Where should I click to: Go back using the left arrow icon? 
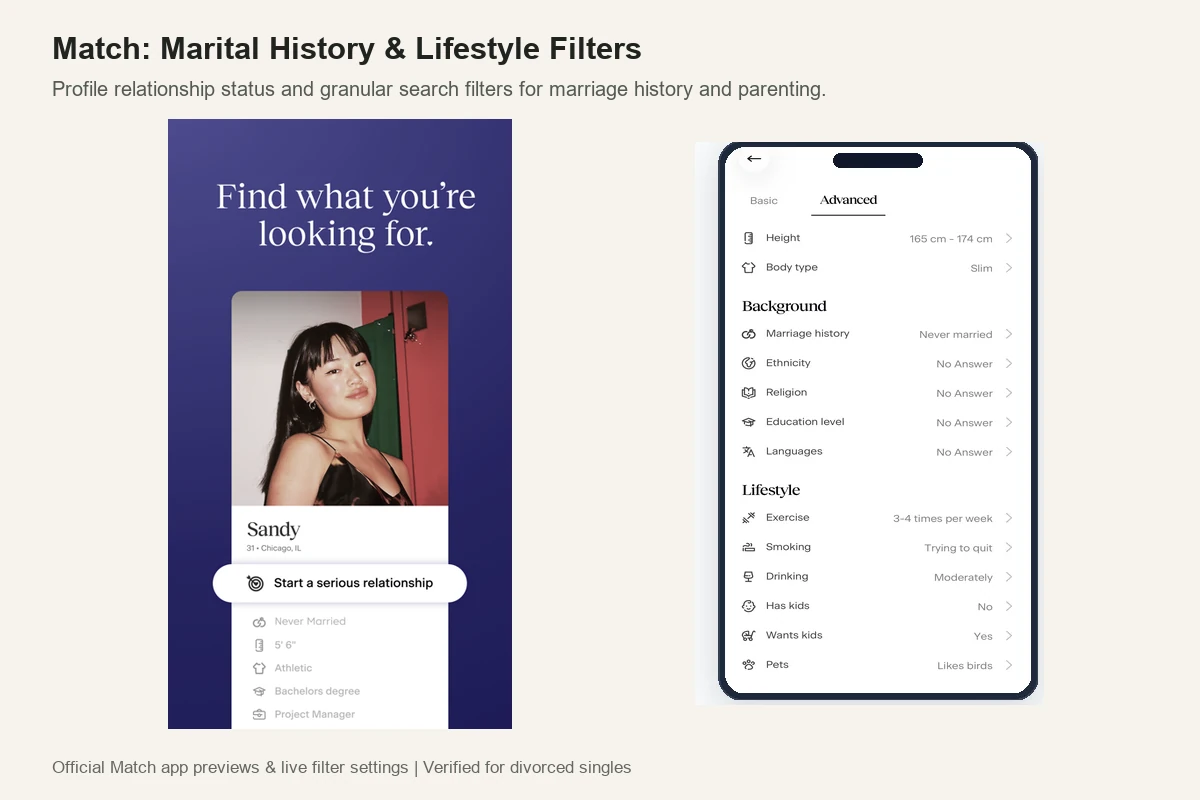(754, 158)
